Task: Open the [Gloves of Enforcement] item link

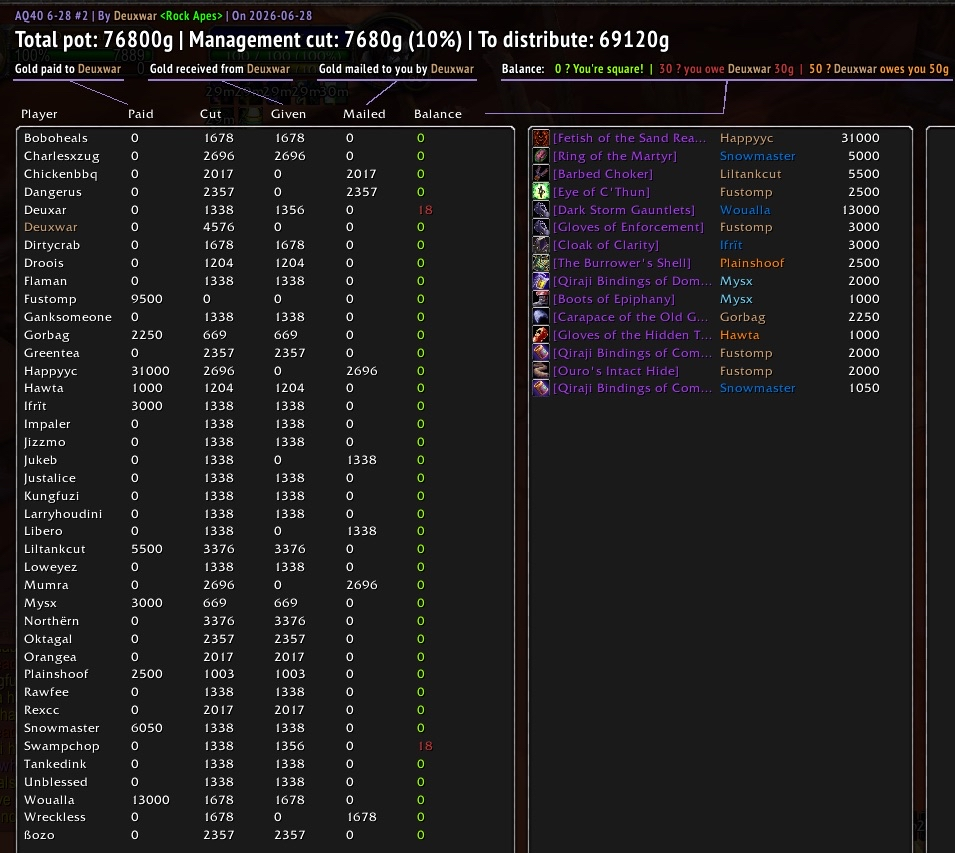Action: point(628,227)
